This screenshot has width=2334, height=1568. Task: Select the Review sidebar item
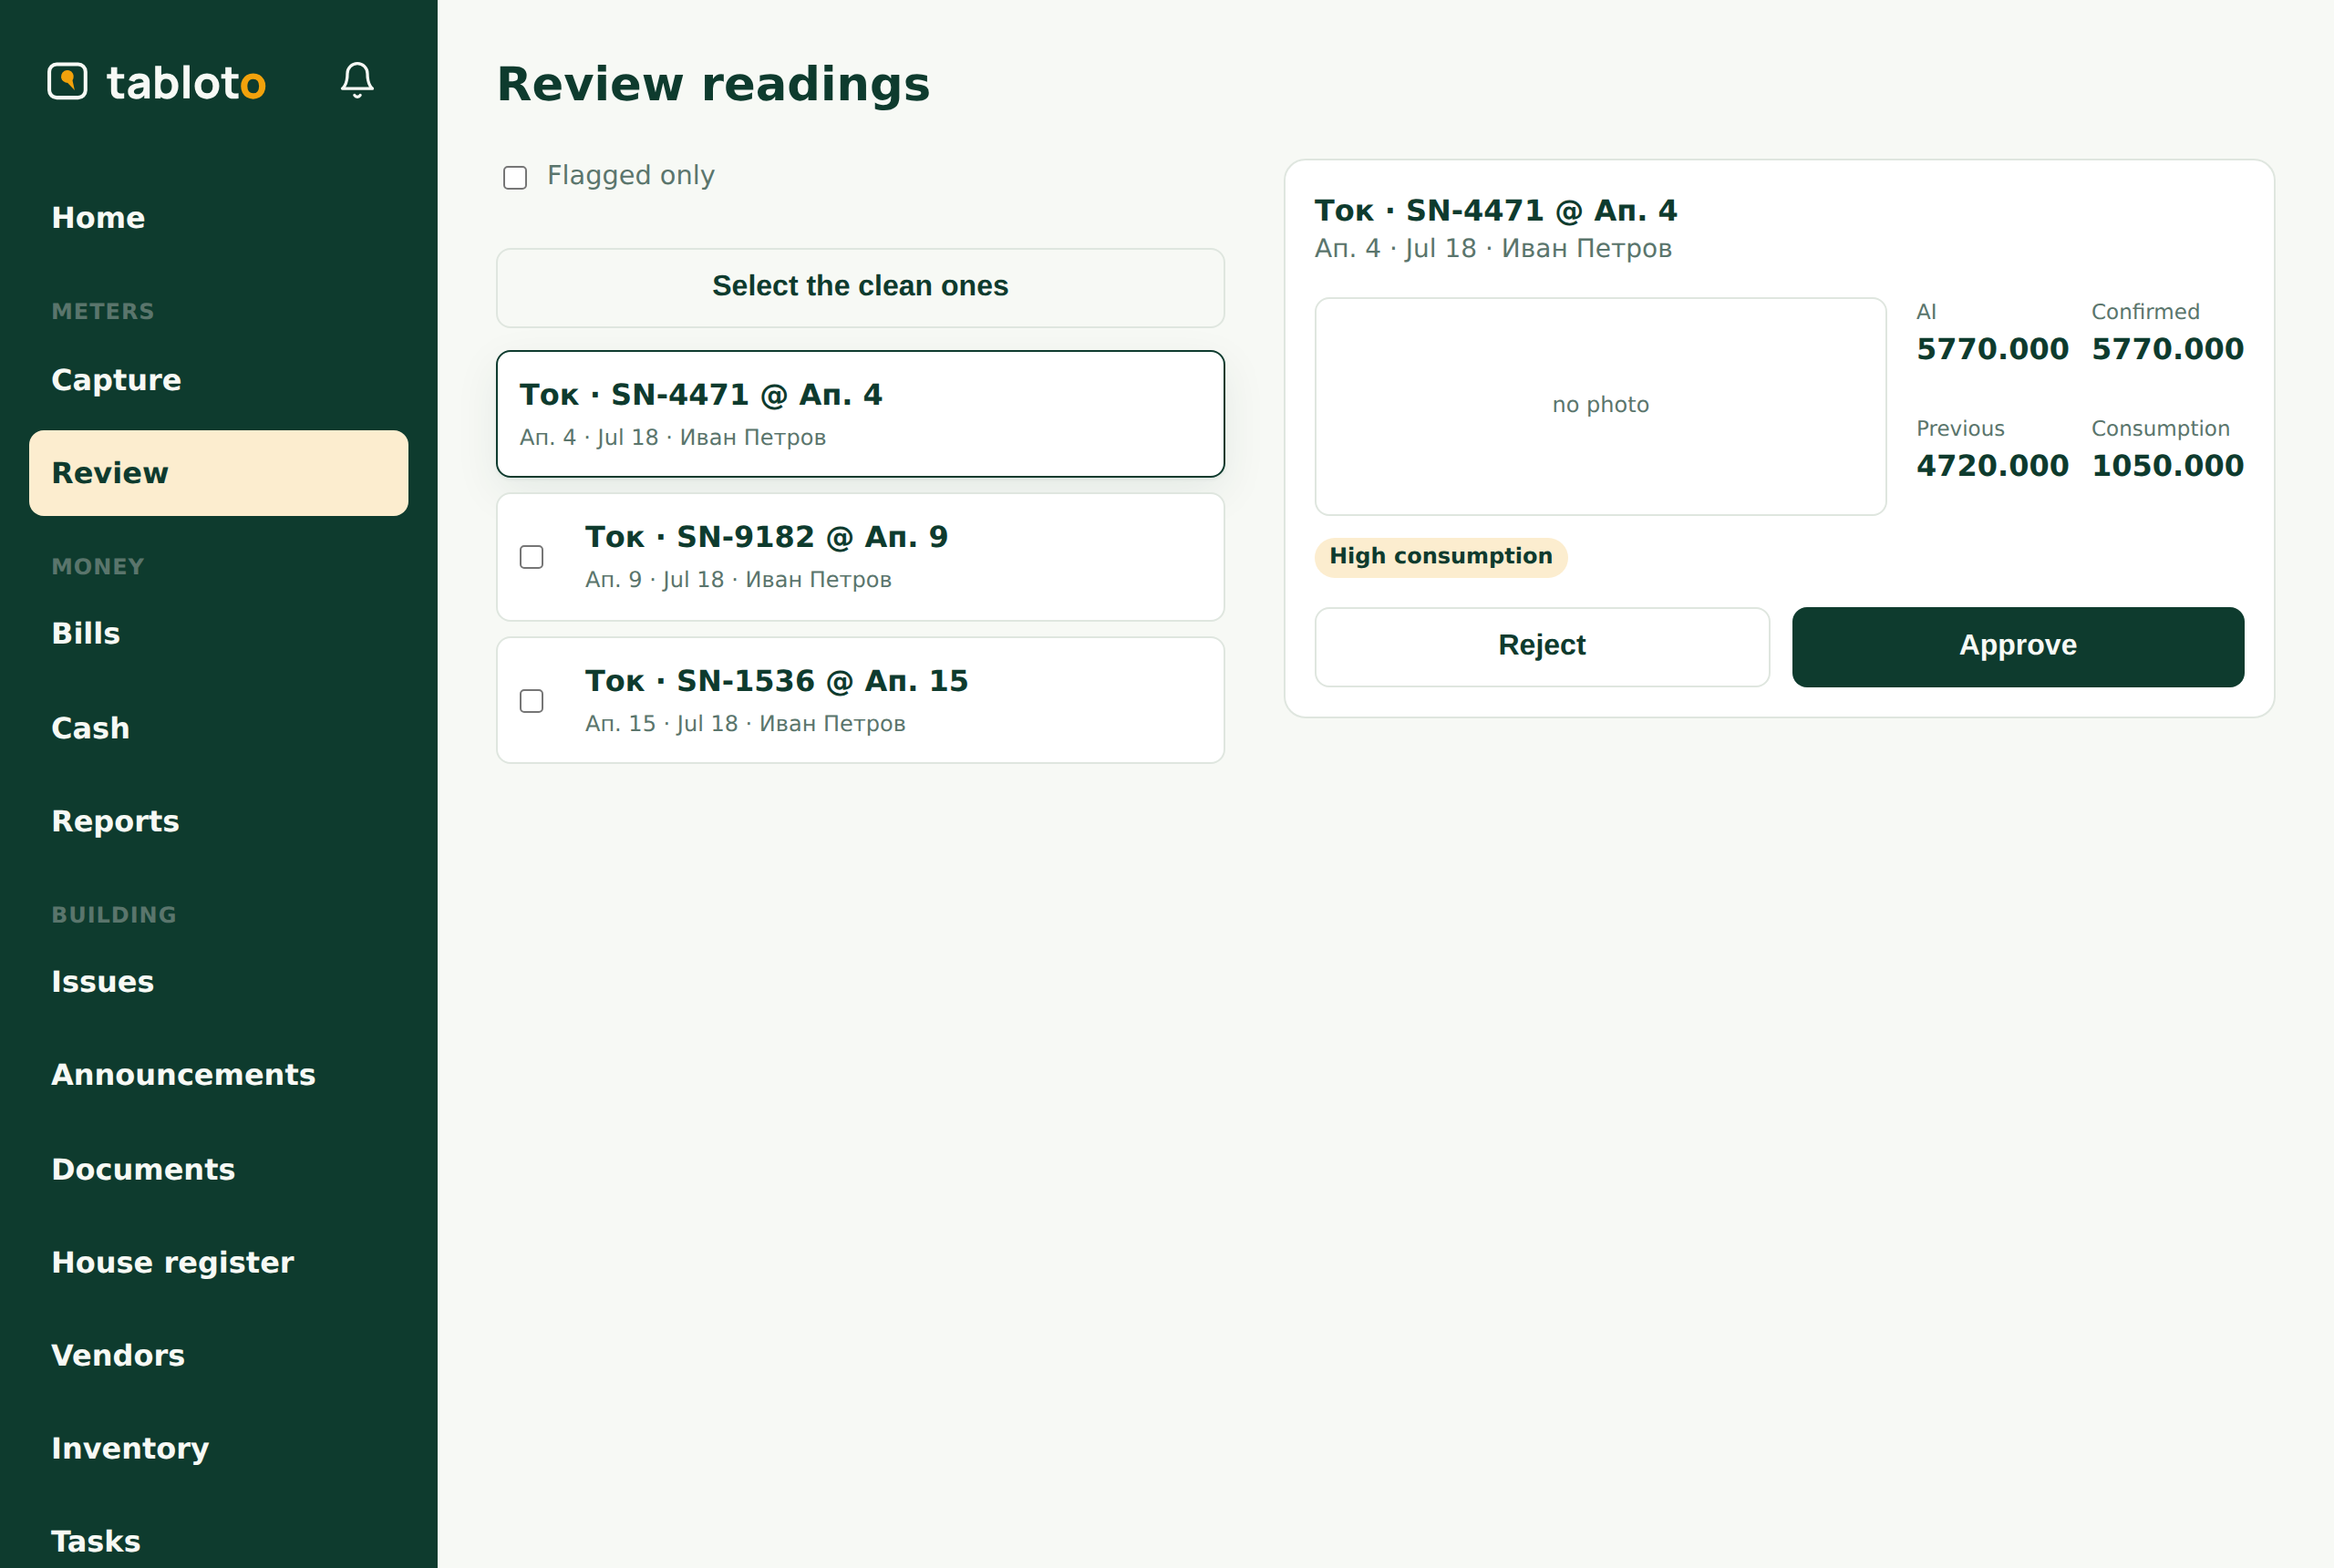pos(218,473)
